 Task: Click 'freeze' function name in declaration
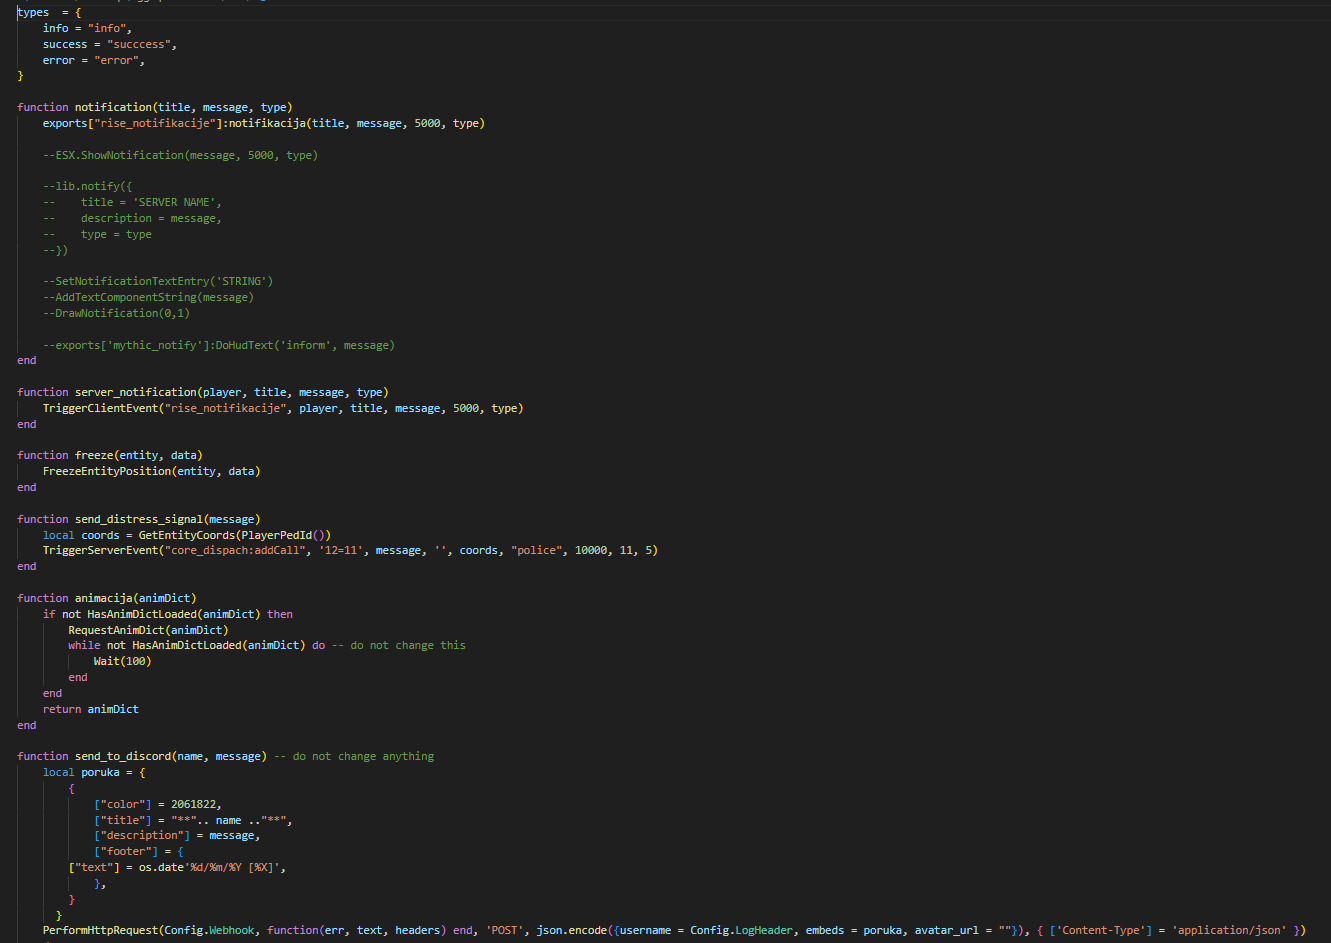click(x=94, y=455)
